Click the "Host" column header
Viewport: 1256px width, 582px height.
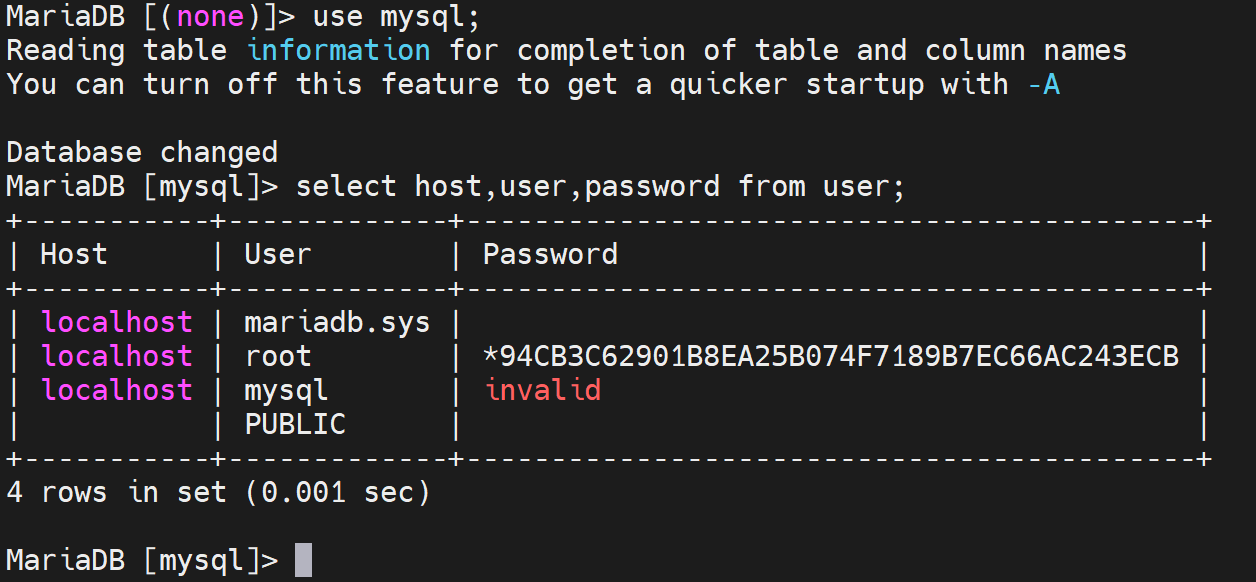tap(73, 254)
